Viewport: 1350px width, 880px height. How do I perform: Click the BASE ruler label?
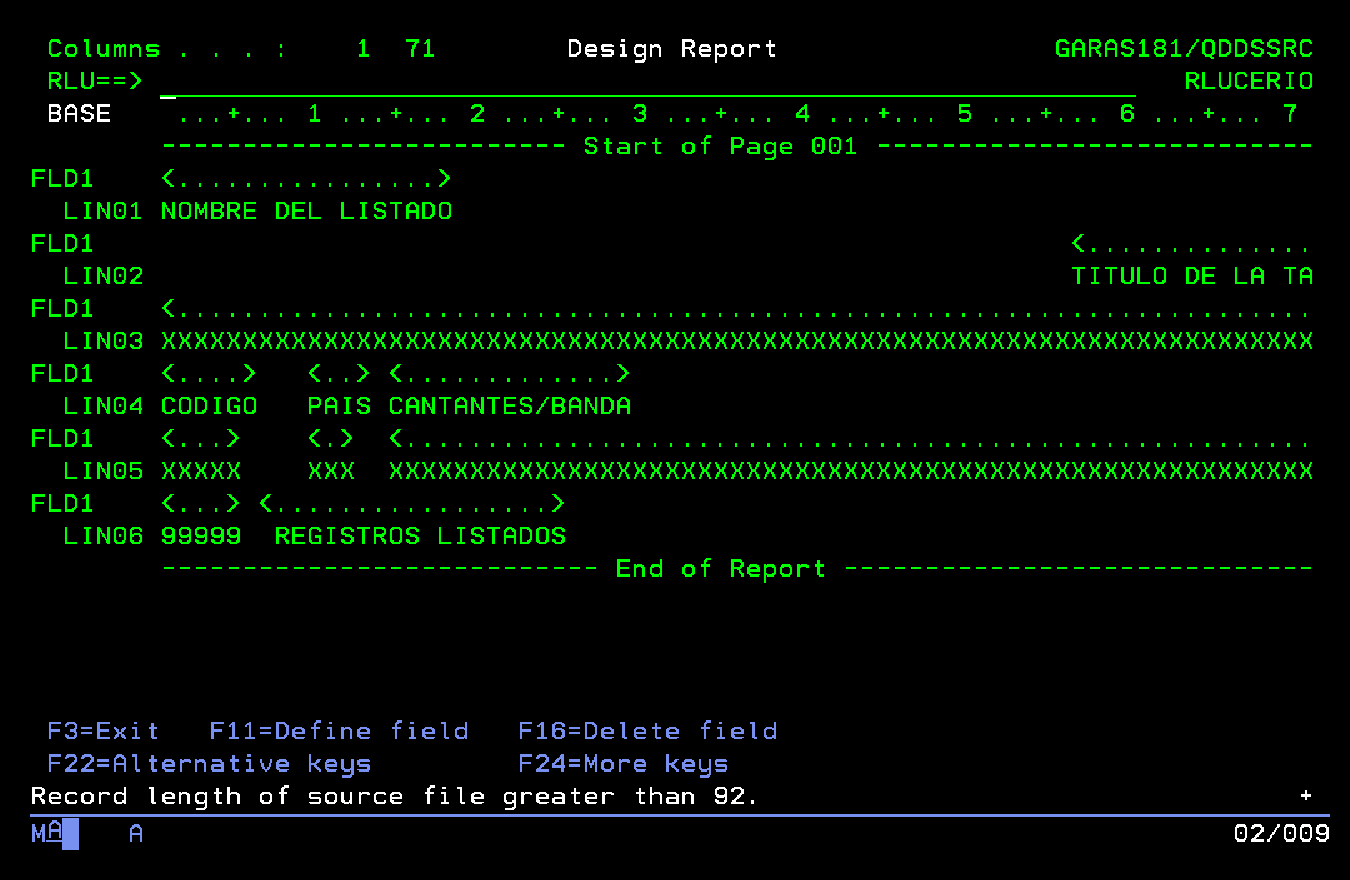click(x=79, y=114)
